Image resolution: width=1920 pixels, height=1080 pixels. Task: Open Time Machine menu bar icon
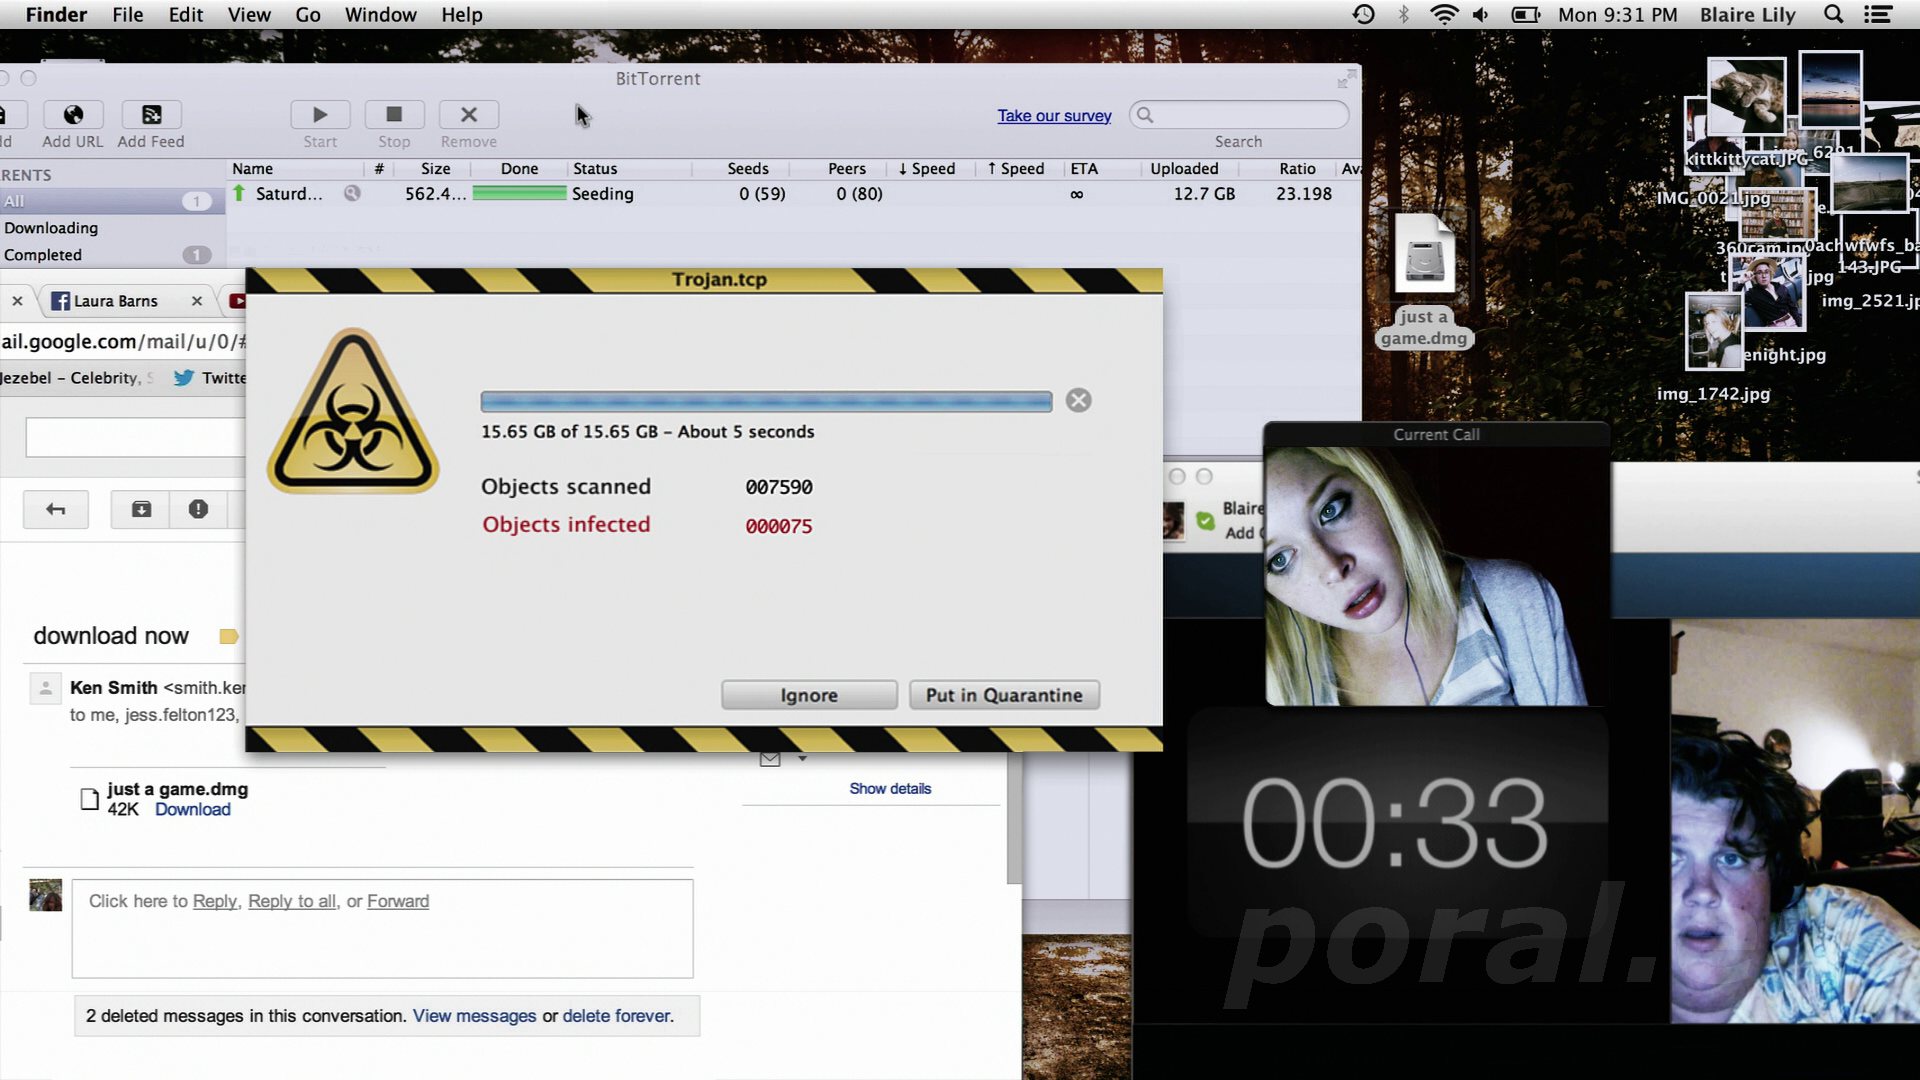[1364, 15]
